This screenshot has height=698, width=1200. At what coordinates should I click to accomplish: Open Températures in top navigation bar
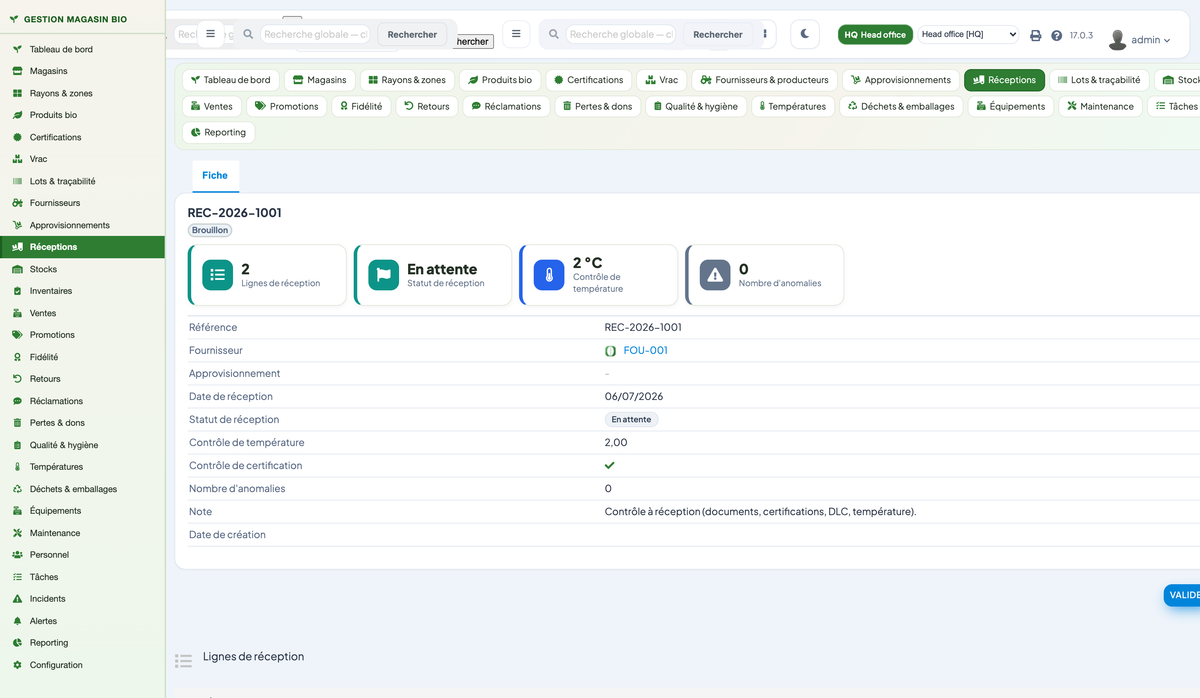tap(792, 106)
